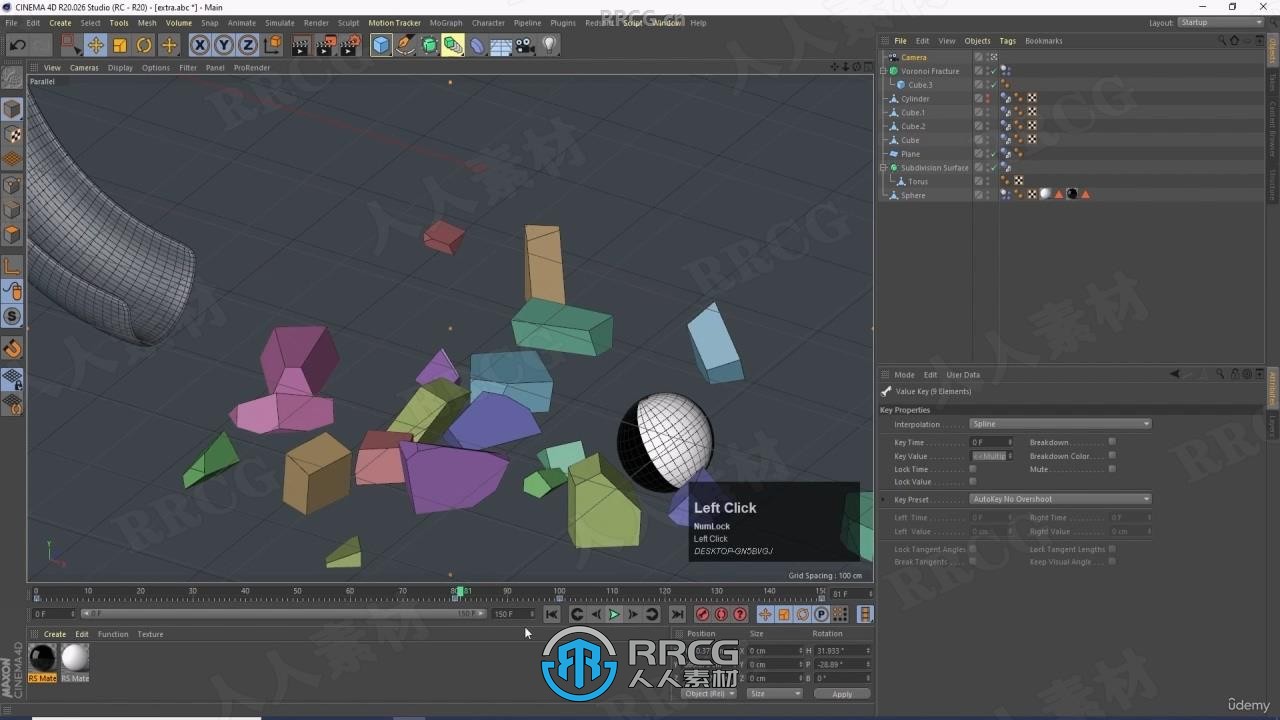Select the black RS Material thumbnail
The height and width of the screenshot is (720, 1280).
click(43, 657)
